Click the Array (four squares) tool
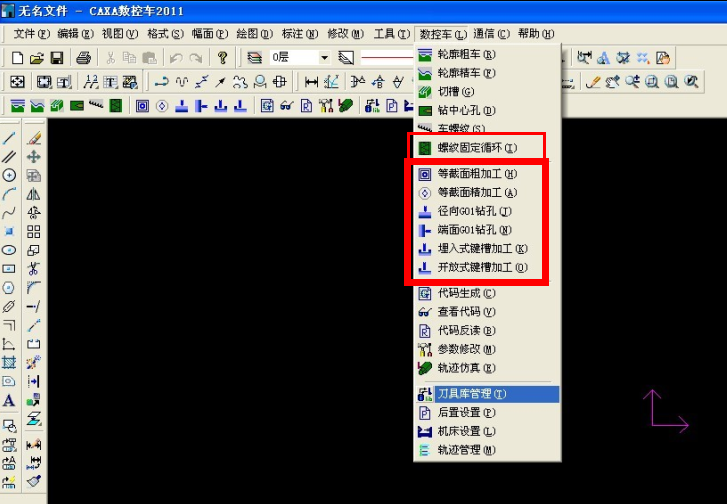727x504 pixels. click(33, 231)
